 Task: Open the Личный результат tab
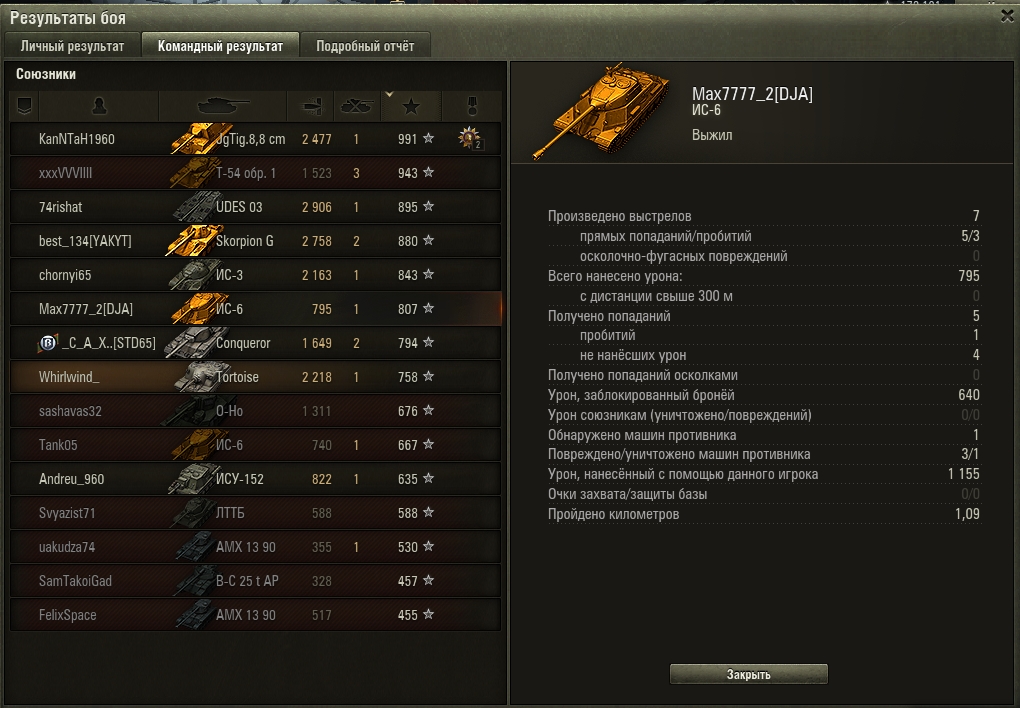click(72, 46)
